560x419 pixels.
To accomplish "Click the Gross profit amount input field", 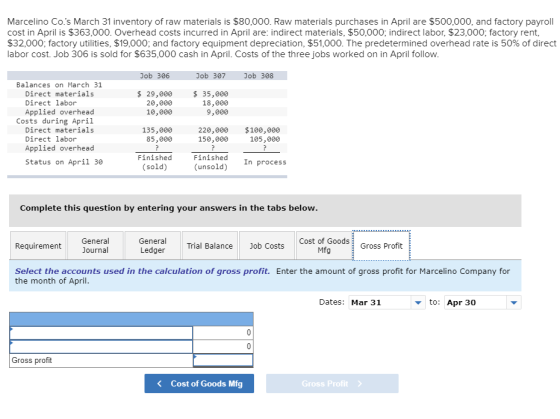I will click(x=223, y=360).
